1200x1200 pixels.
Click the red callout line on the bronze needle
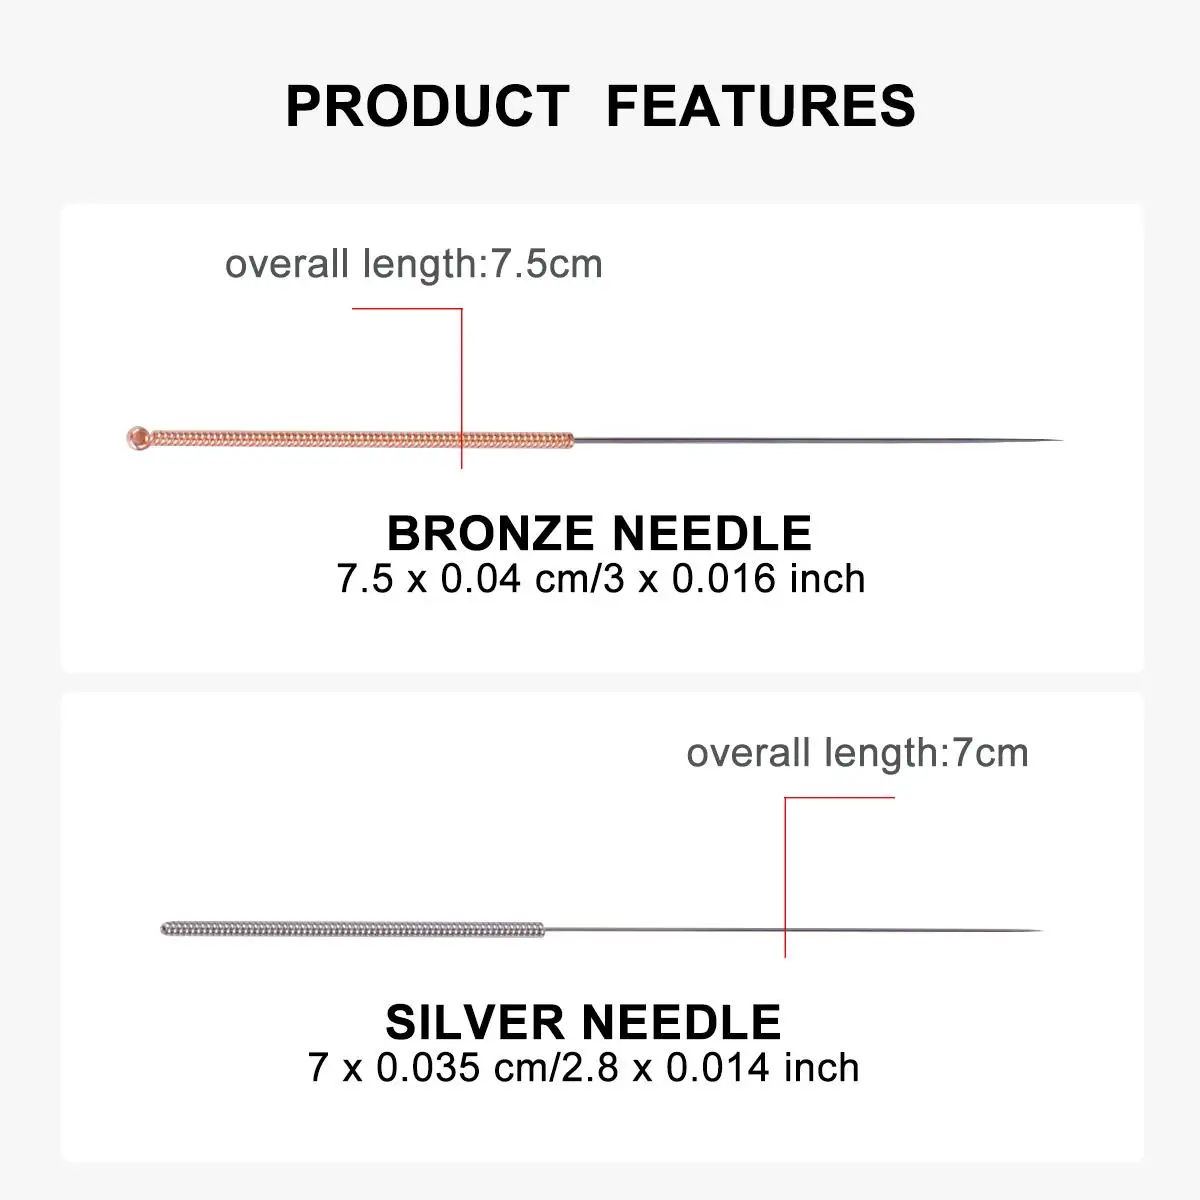click(460, 388)
